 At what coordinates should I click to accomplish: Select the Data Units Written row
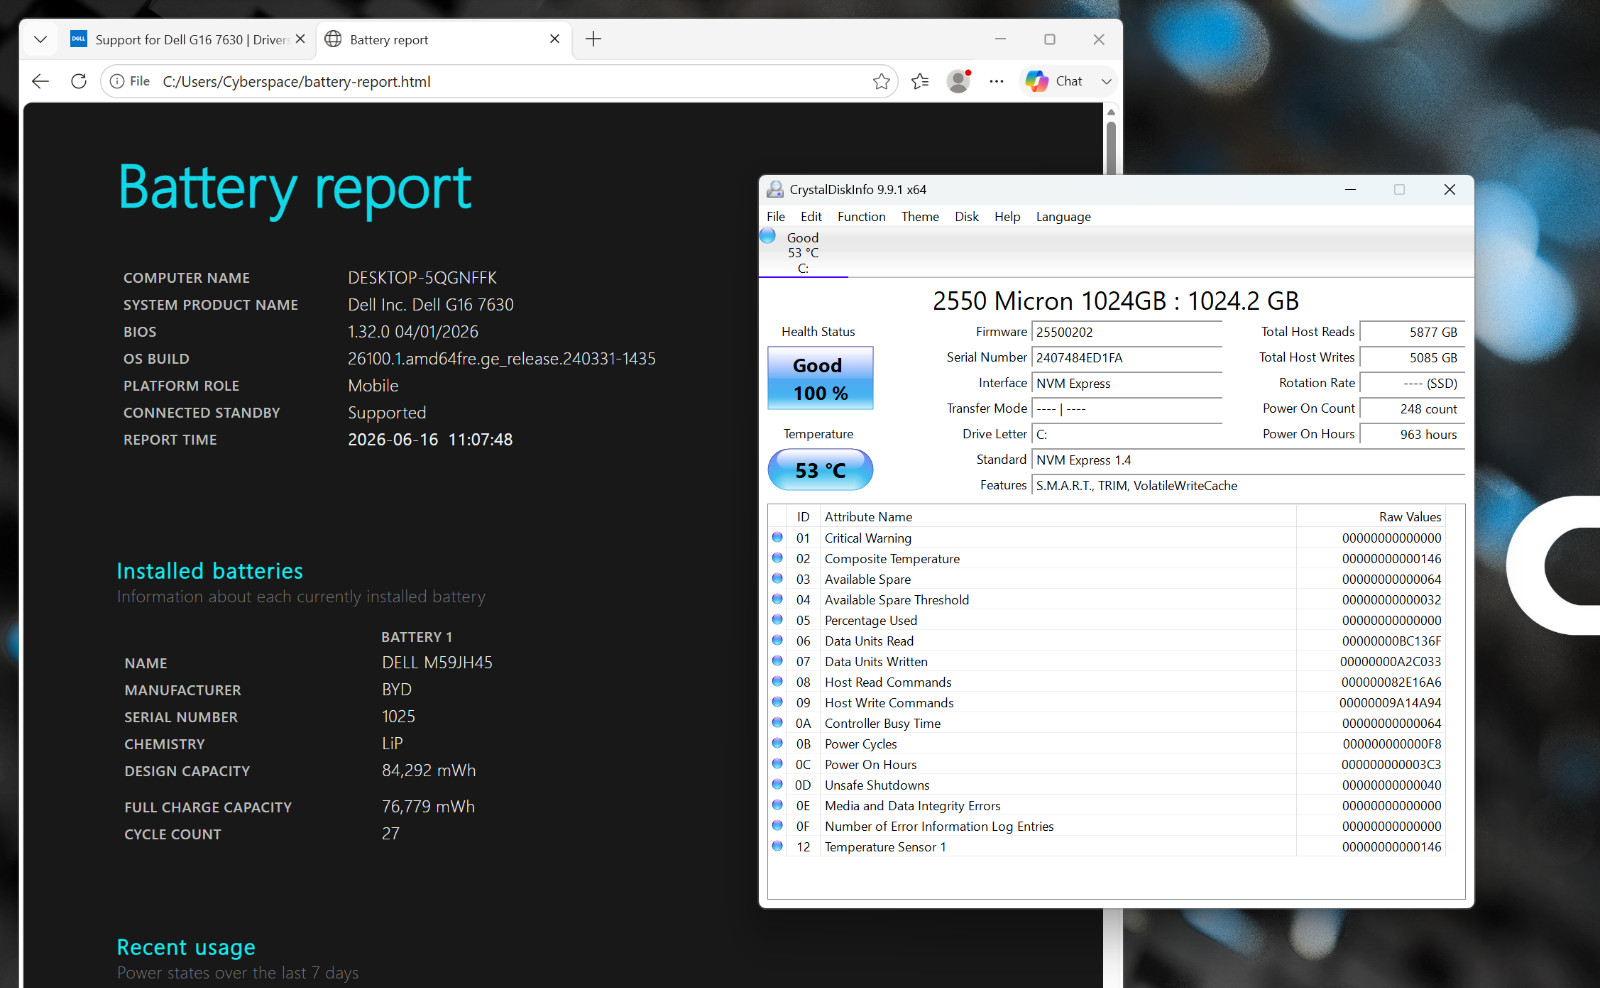pos(1107,662)
